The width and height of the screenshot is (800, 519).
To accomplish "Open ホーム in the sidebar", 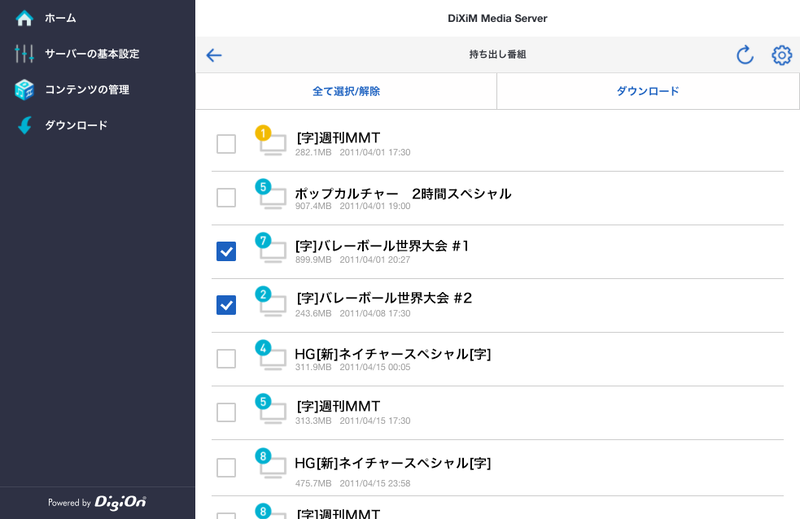I will coord(60,18).
